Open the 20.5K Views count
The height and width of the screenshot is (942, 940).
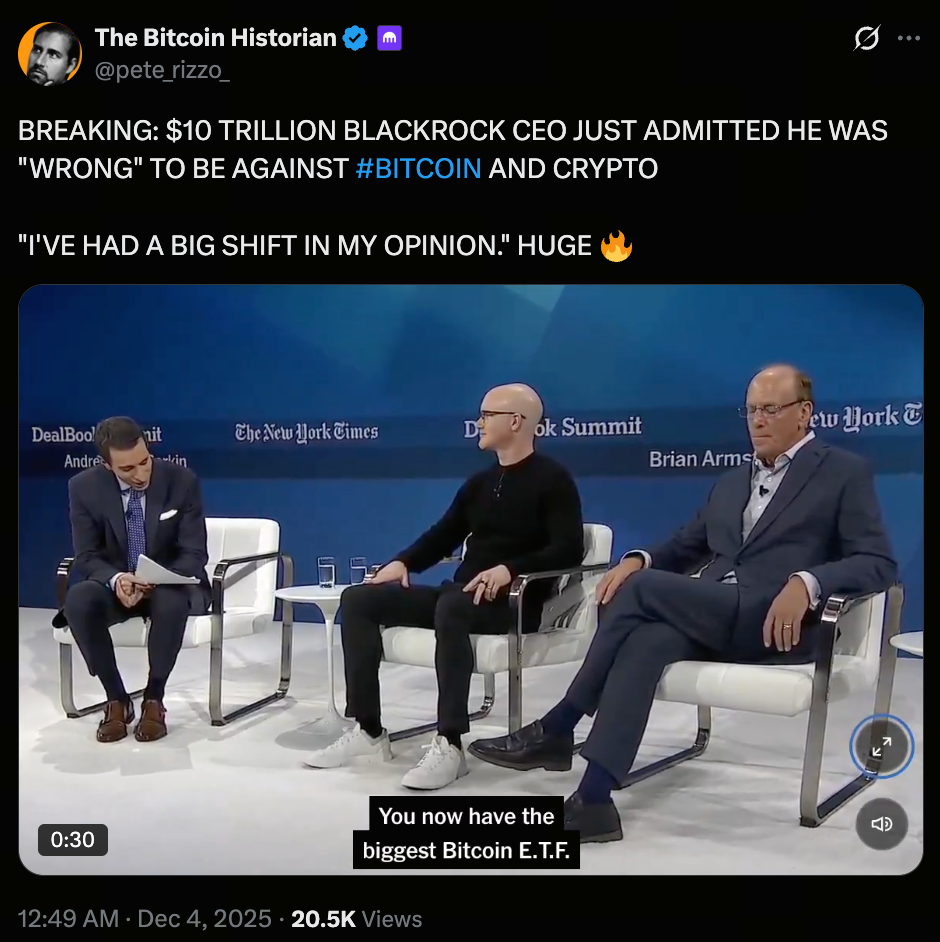(x=357, y=919)
